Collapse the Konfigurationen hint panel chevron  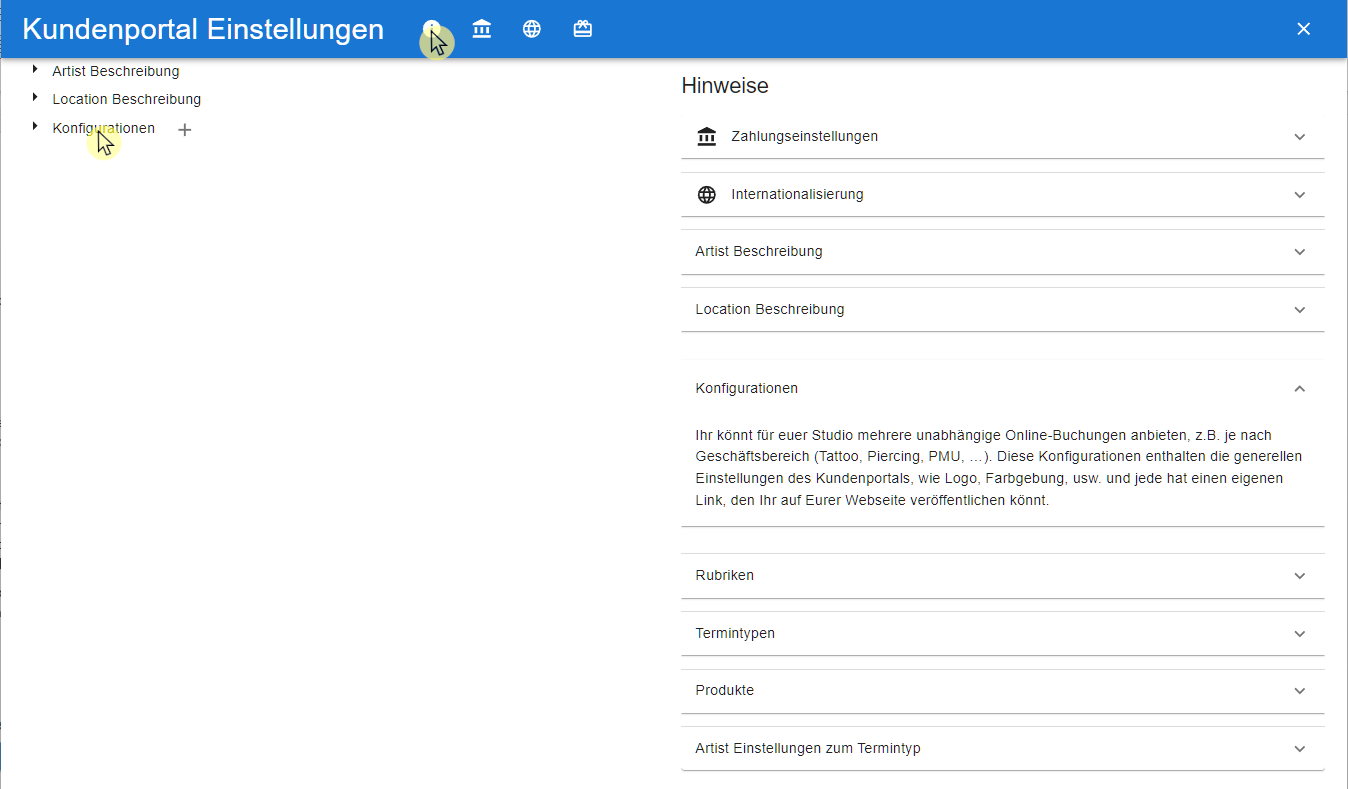click(1299, 388)
